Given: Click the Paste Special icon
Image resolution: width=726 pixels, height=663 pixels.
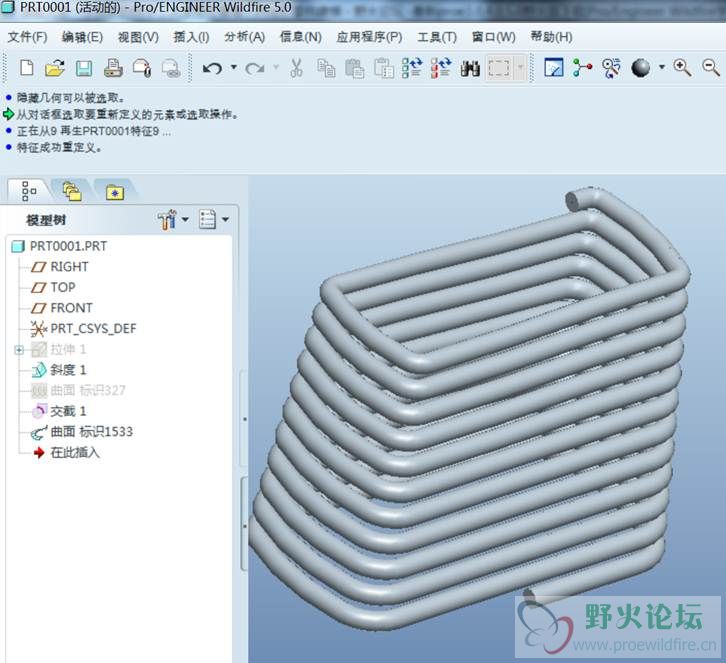Looking at the screenshot, I should (x=384, y=68).
